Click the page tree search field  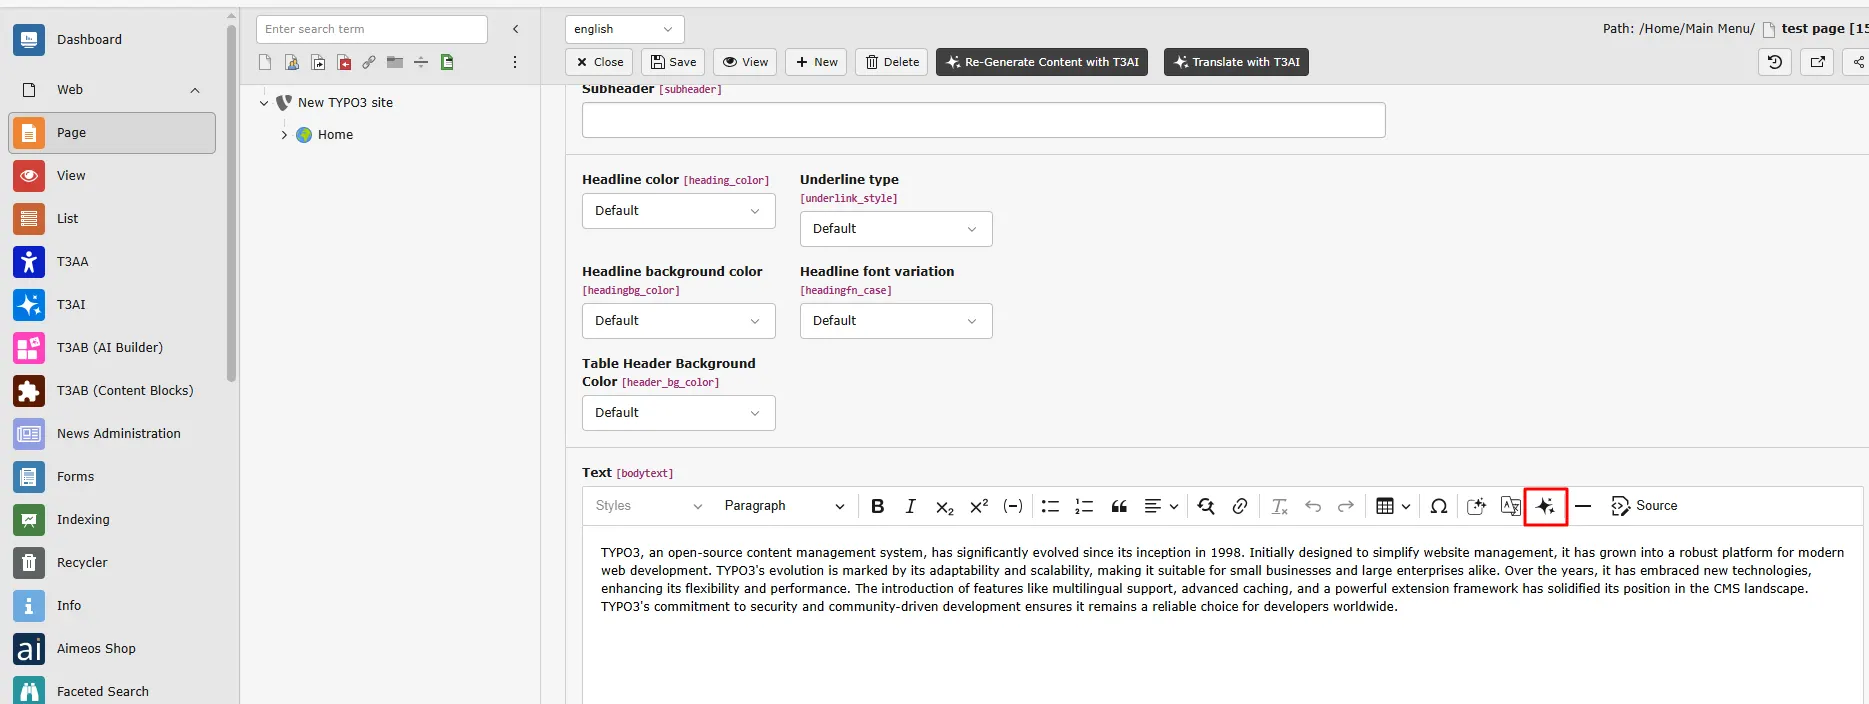coord(372,29)
